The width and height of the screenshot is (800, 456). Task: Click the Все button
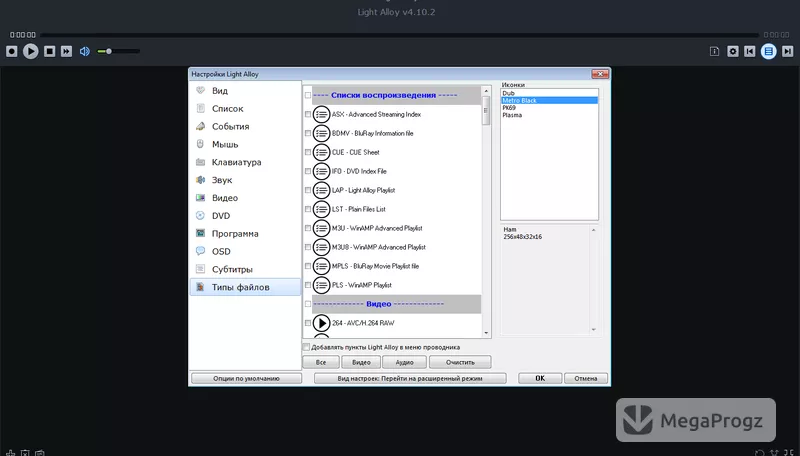point(321,362)
